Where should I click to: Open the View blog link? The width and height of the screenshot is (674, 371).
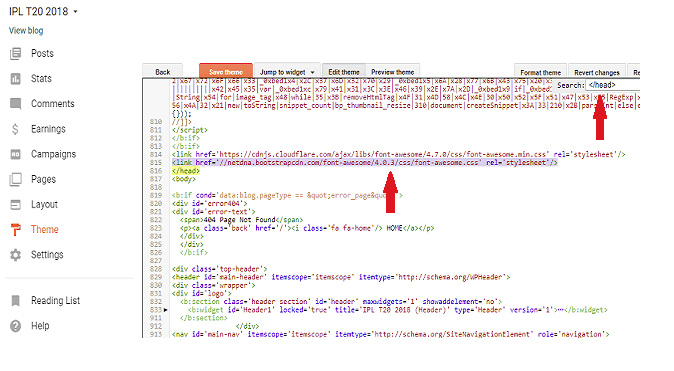[x=26, y=31]
